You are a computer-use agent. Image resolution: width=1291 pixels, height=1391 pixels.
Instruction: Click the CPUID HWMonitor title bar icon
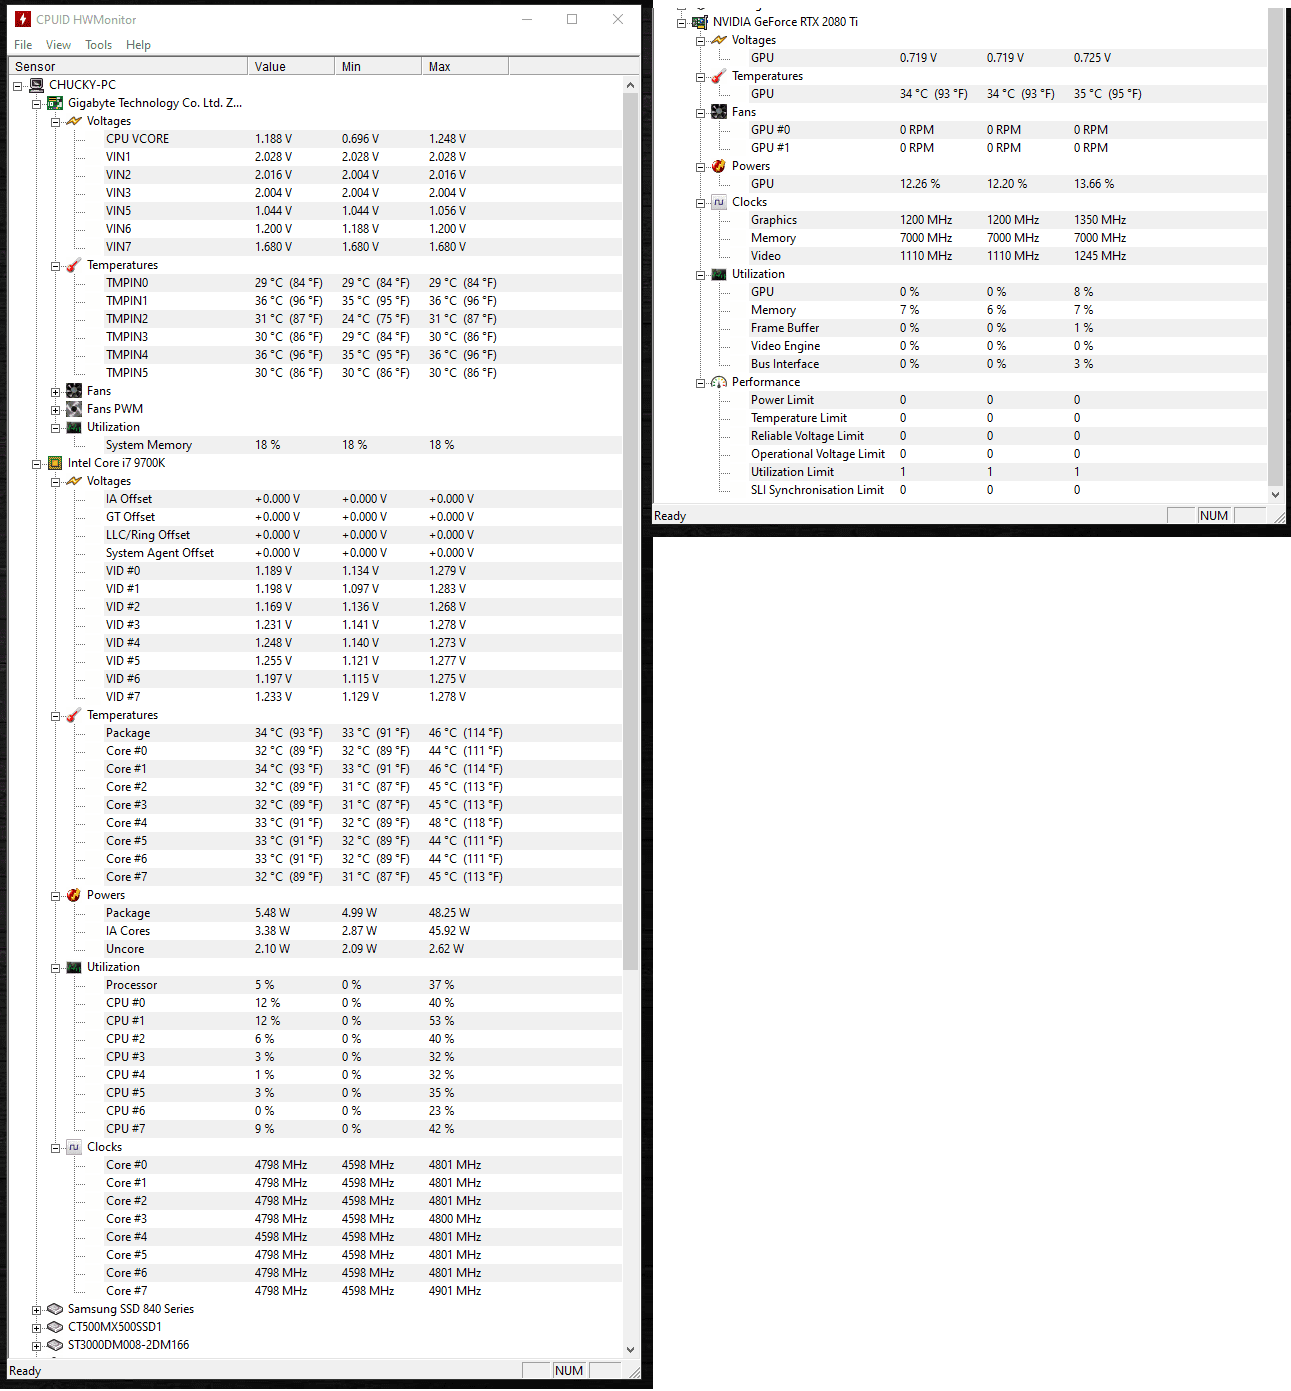coord(23,19)
